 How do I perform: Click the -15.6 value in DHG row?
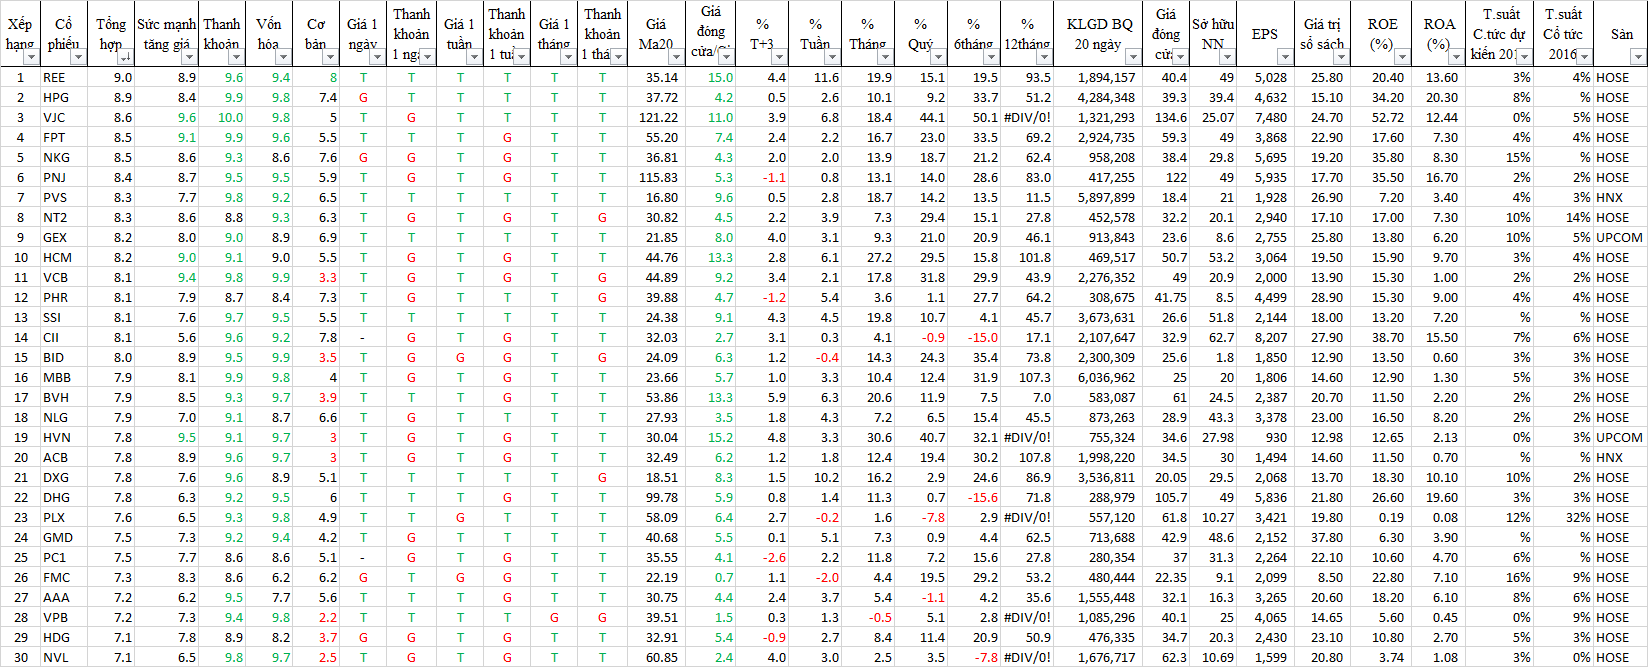pos(974,497)
